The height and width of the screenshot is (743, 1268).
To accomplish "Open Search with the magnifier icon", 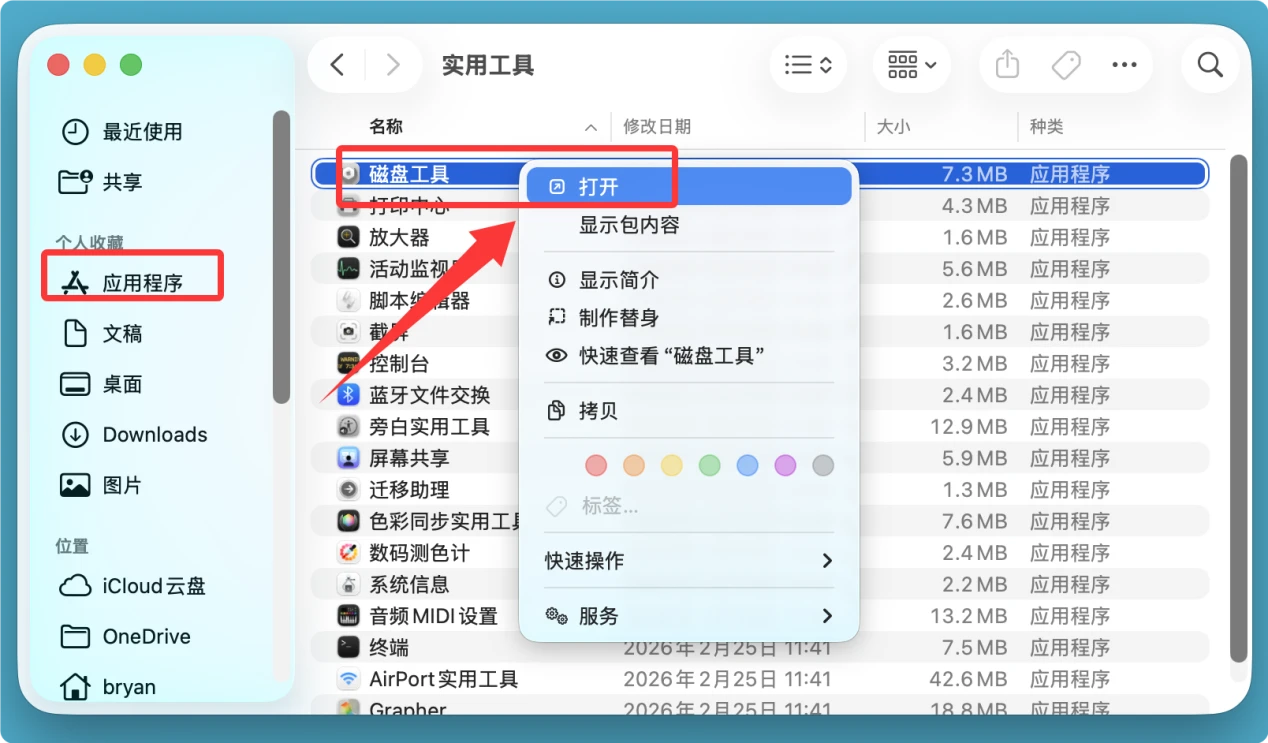I will [1210, 64].
